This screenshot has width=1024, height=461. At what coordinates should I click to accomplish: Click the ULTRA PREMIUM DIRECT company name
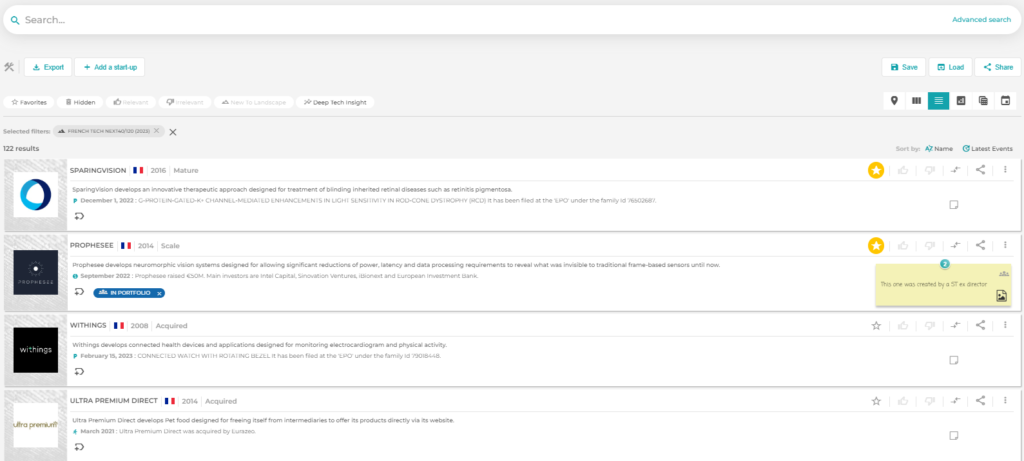114,401
